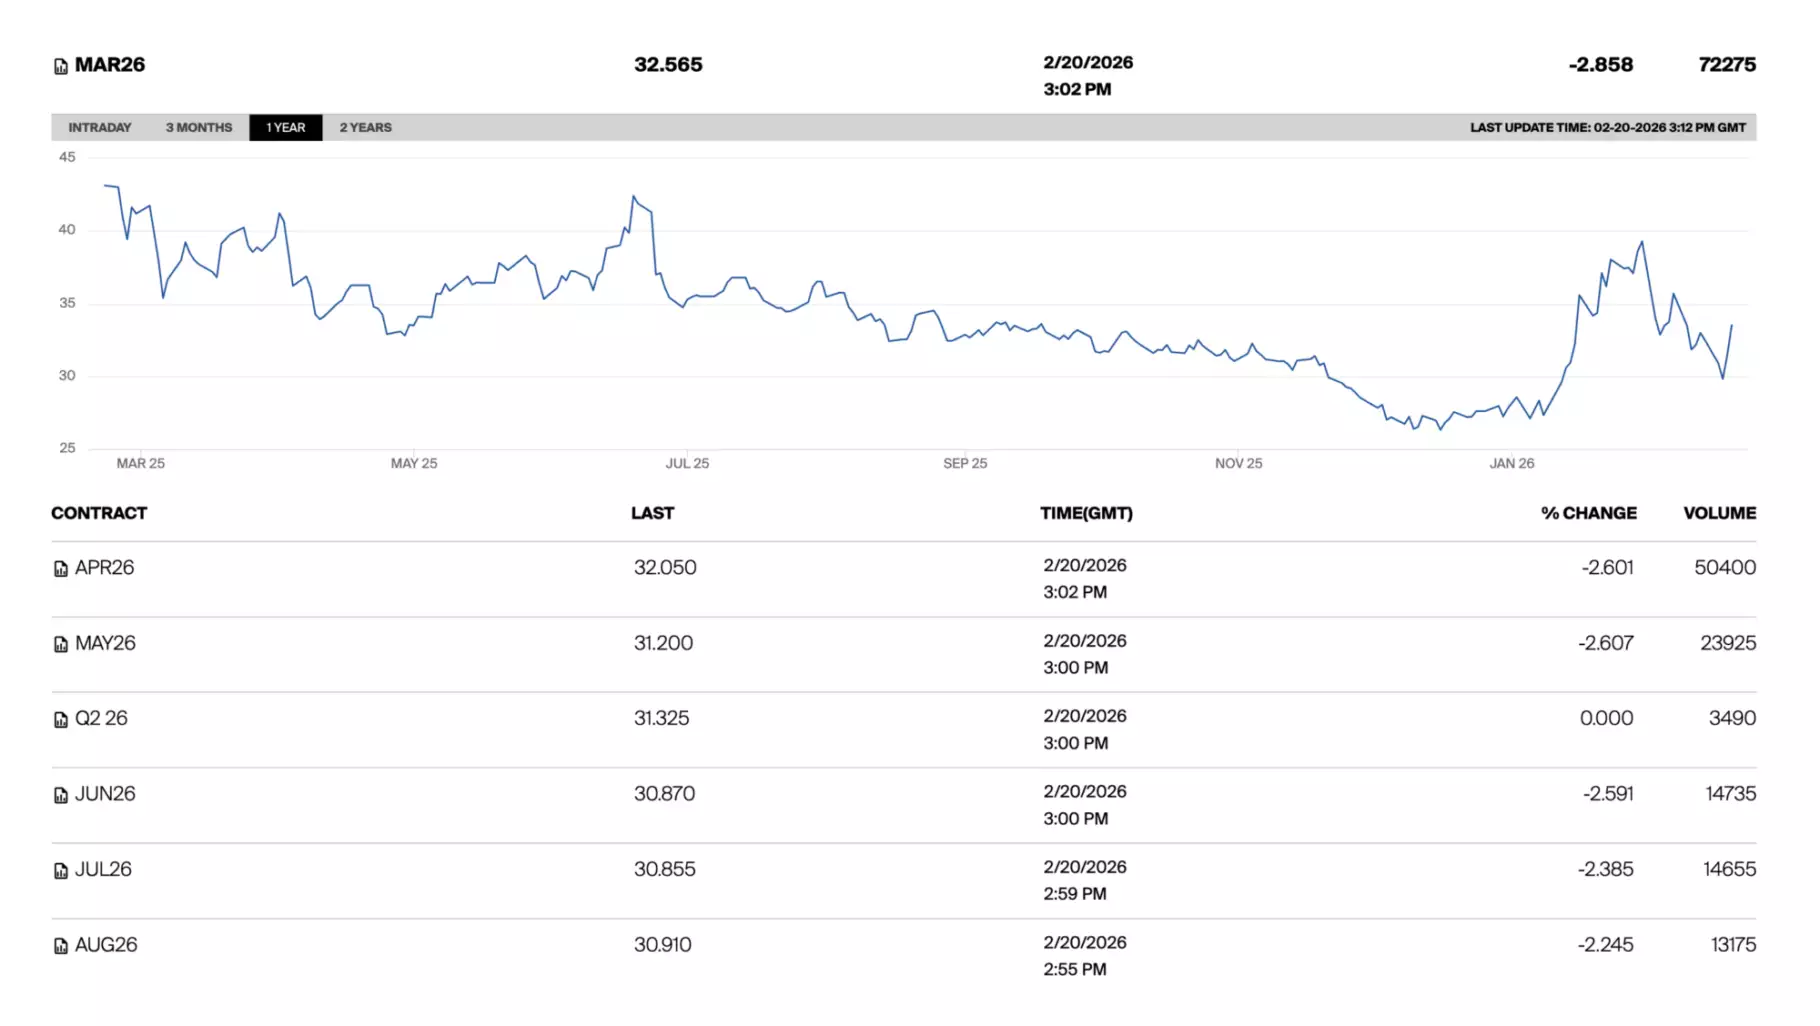1820x1026 pixels.
Task: Click the % Change column header
Action: 1588,513
